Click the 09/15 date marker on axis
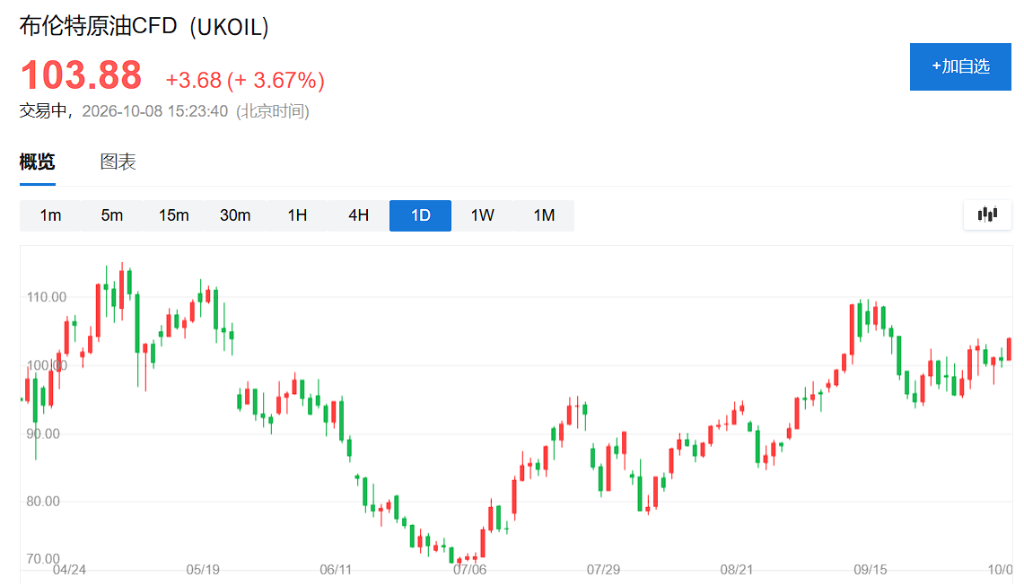Viewport: 1024px width, 584px height. 870,570
